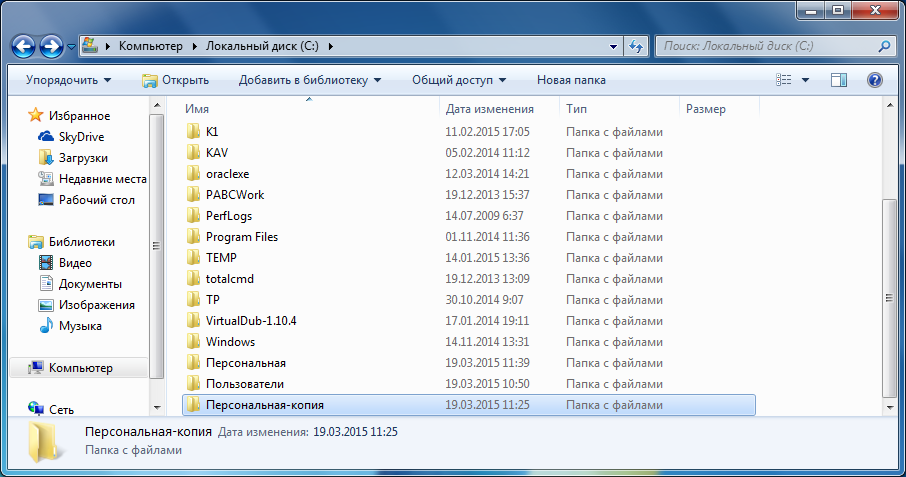
Task: Select the totalcmd folder icon
Action: tap(194, 279)
